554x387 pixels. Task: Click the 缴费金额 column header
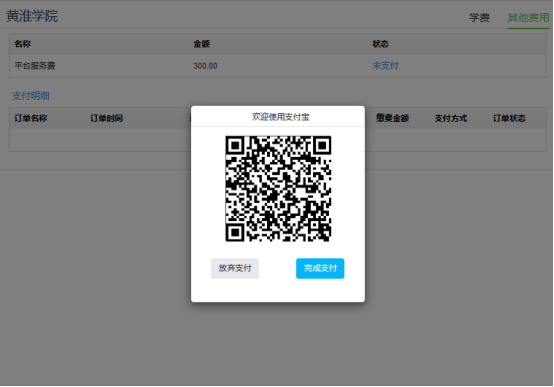click(x=392, y=118)
